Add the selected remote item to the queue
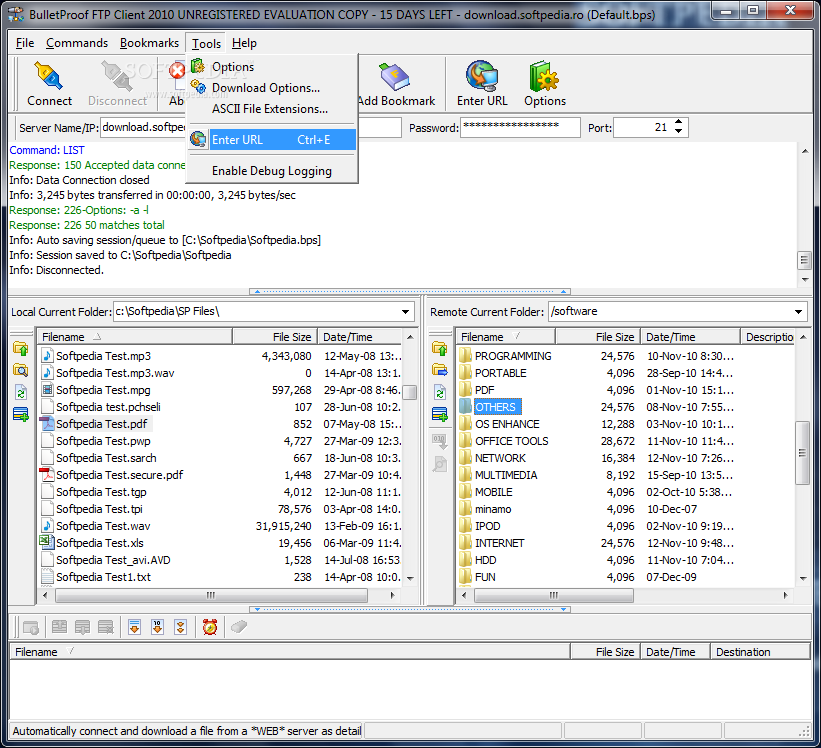This screenshot has height=748, width=821. coord(440,415)
